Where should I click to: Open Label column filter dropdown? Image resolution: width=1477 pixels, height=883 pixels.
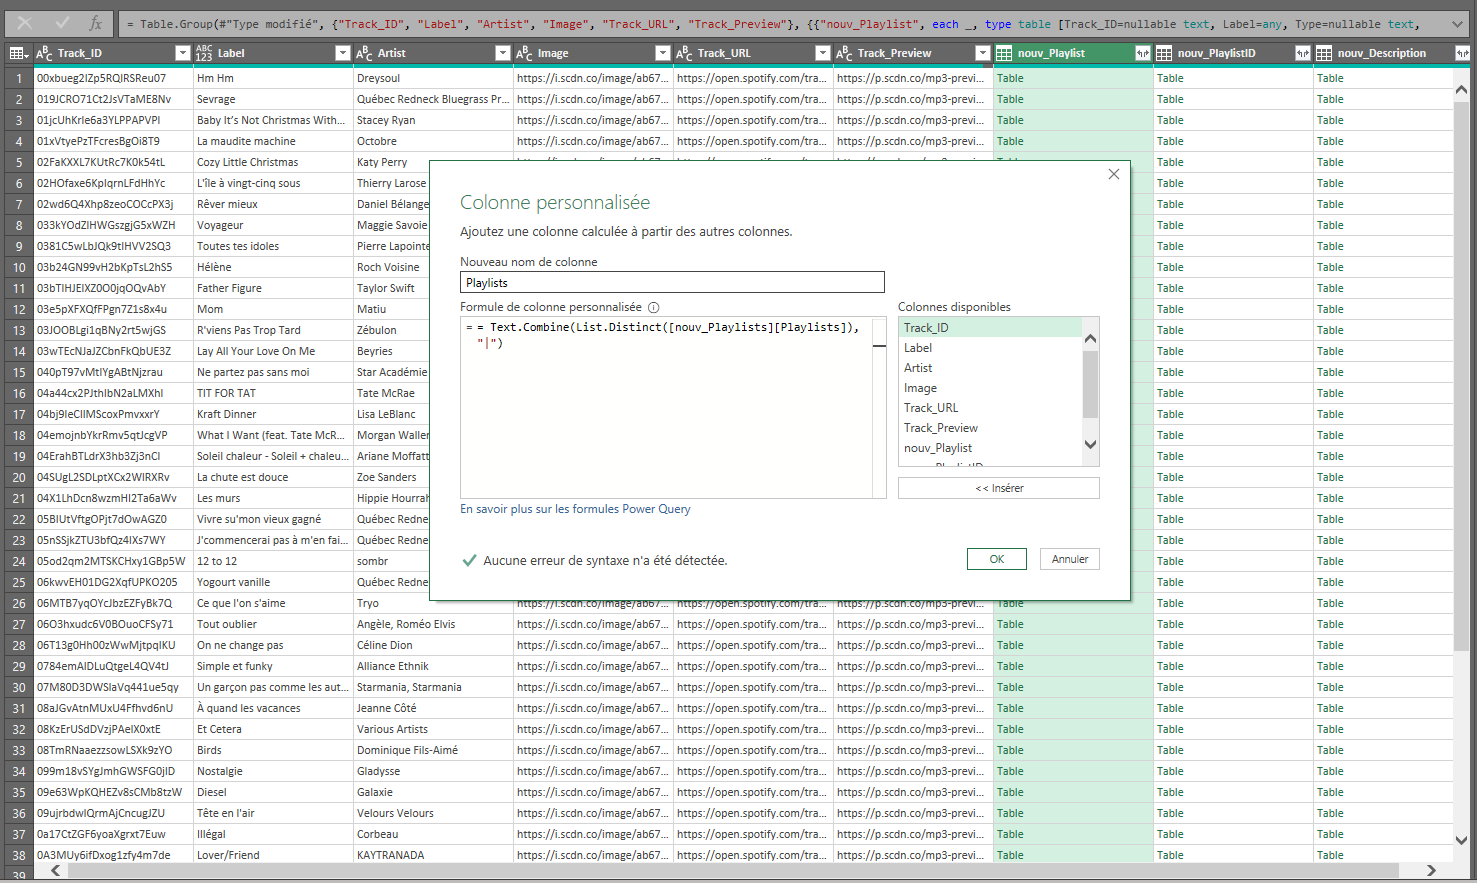coord(342,53)
